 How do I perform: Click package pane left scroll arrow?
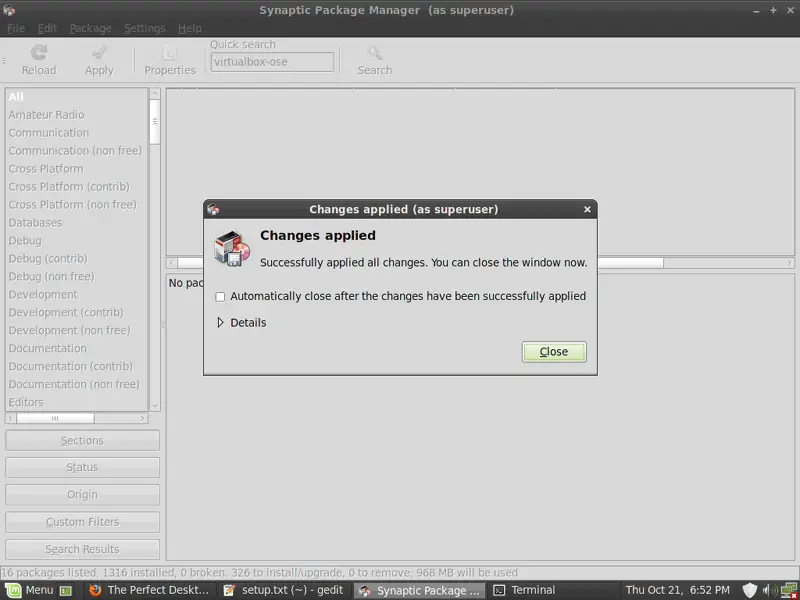[172, 263]
